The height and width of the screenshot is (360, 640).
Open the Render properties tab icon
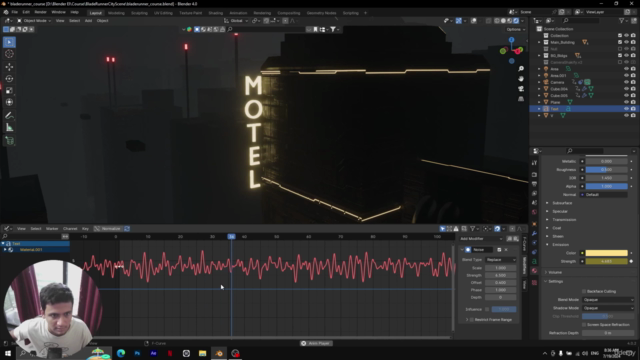(x=534, y=174)
